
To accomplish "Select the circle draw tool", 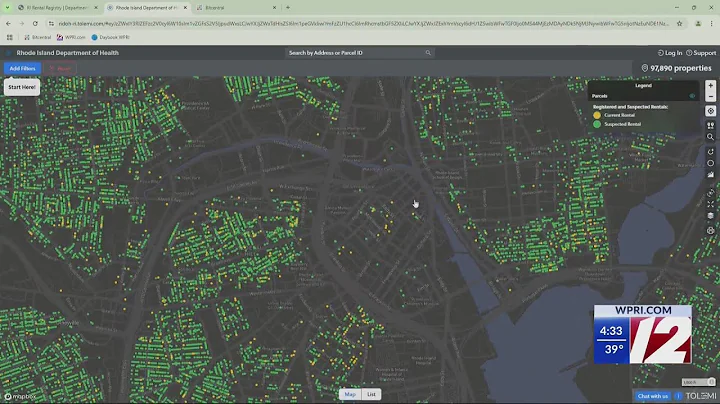I will (x=710, y=163).
